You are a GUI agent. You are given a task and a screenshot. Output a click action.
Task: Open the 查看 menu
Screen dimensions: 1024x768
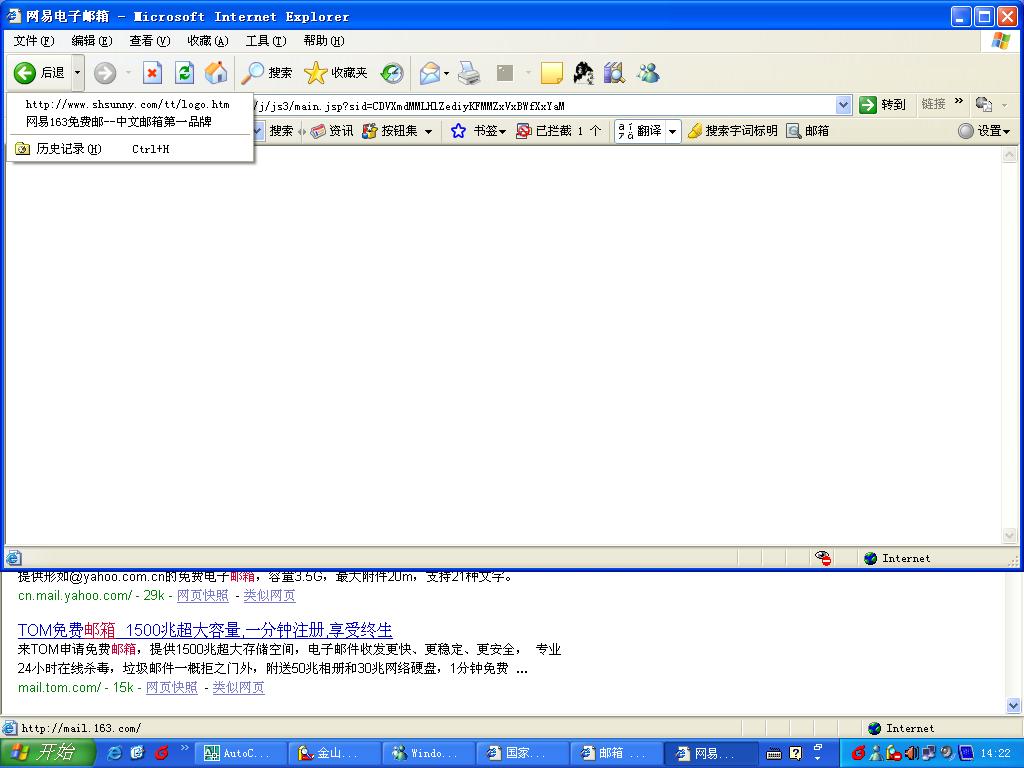click(150, 40)
